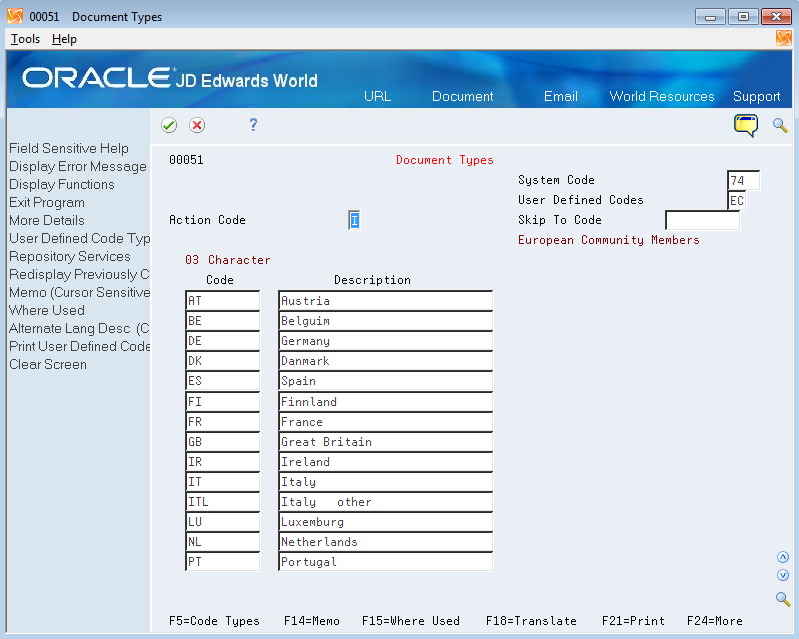
Task: Click the page down arrow icon
Action: (x=783, y=575)
